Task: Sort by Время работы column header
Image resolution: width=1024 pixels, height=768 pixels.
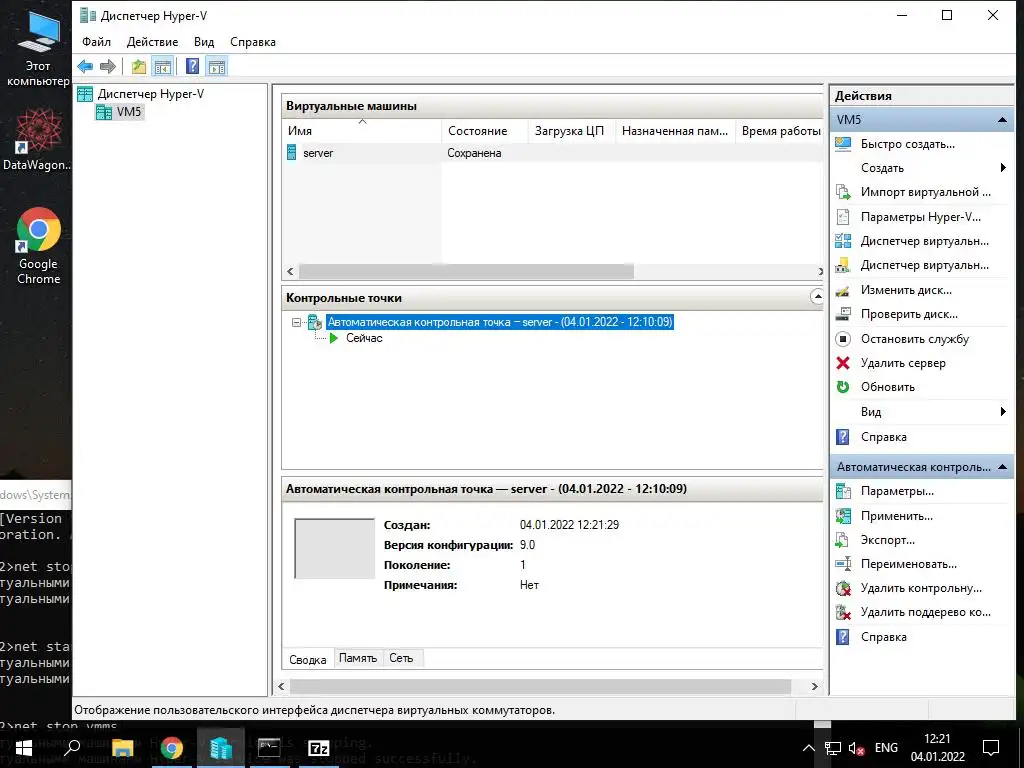Action: (x=780, y=131)
